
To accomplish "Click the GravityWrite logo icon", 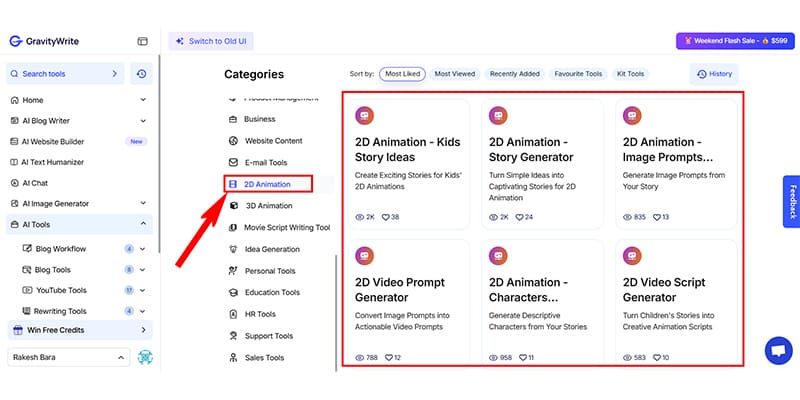I will (15, 42).
